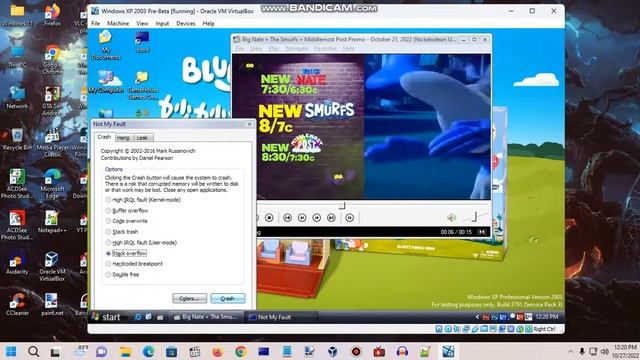Open My Computer icon in XP desktop
This screenshot has height=360, width=640.
[x=106, y=82]
